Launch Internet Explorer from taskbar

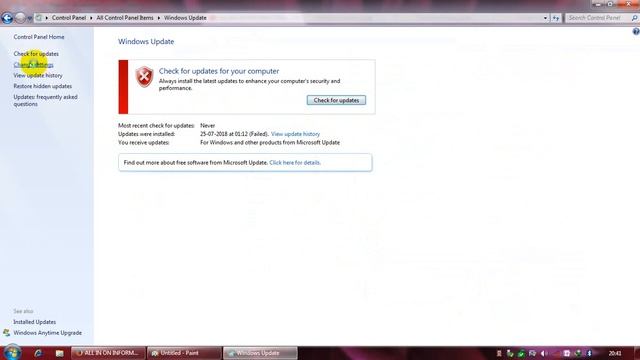tap(38, 353)
